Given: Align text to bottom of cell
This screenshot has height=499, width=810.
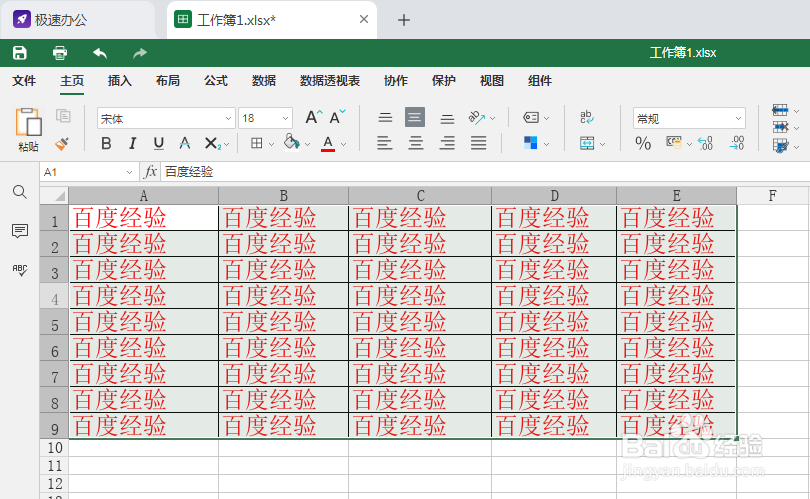Looking at the screenshot, I should tap(447, 119).
